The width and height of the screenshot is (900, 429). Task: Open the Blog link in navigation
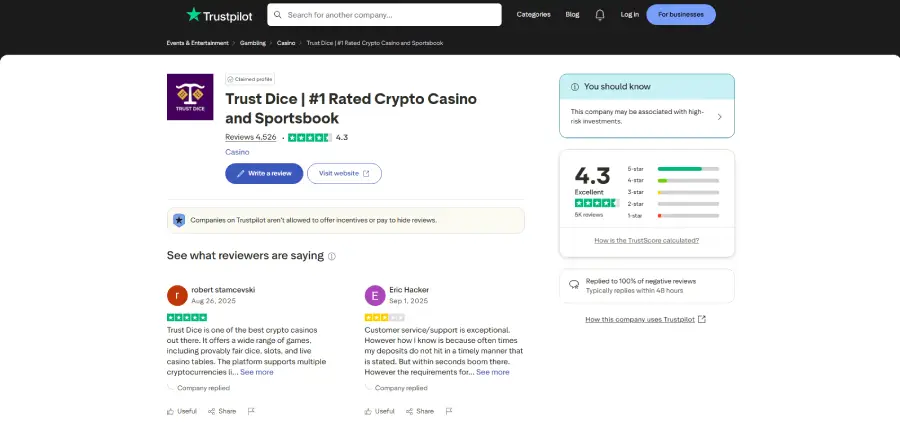point(572,15)
